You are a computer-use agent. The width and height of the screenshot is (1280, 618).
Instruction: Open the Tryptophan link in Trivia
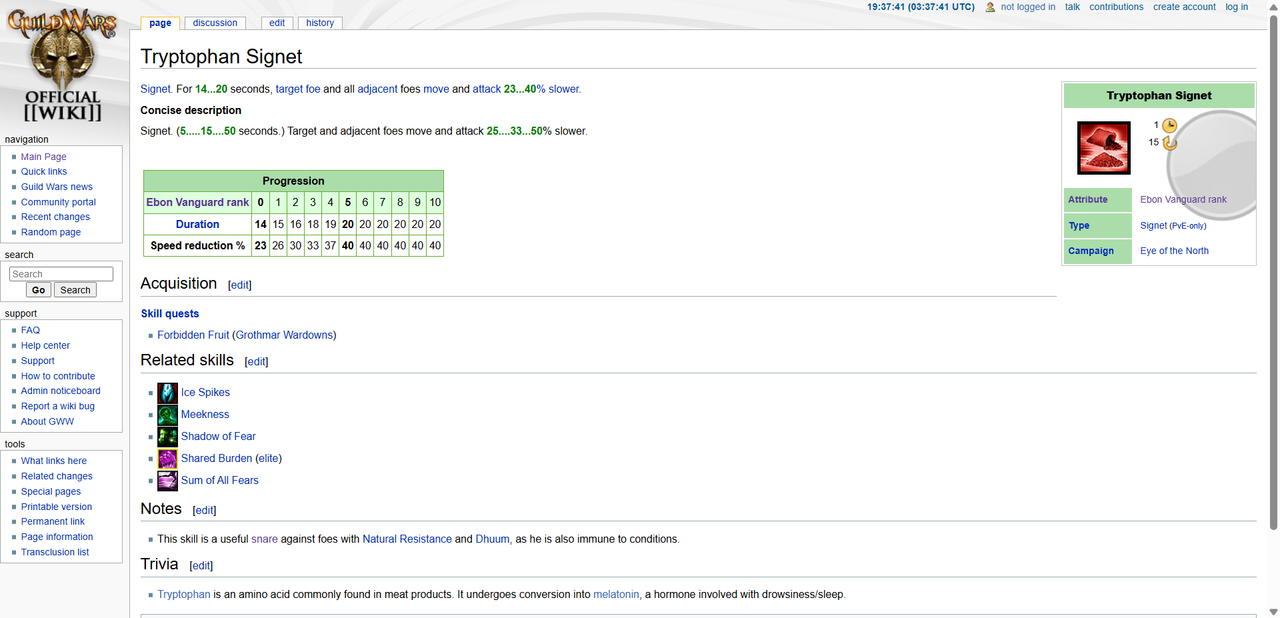coord(184,595)
